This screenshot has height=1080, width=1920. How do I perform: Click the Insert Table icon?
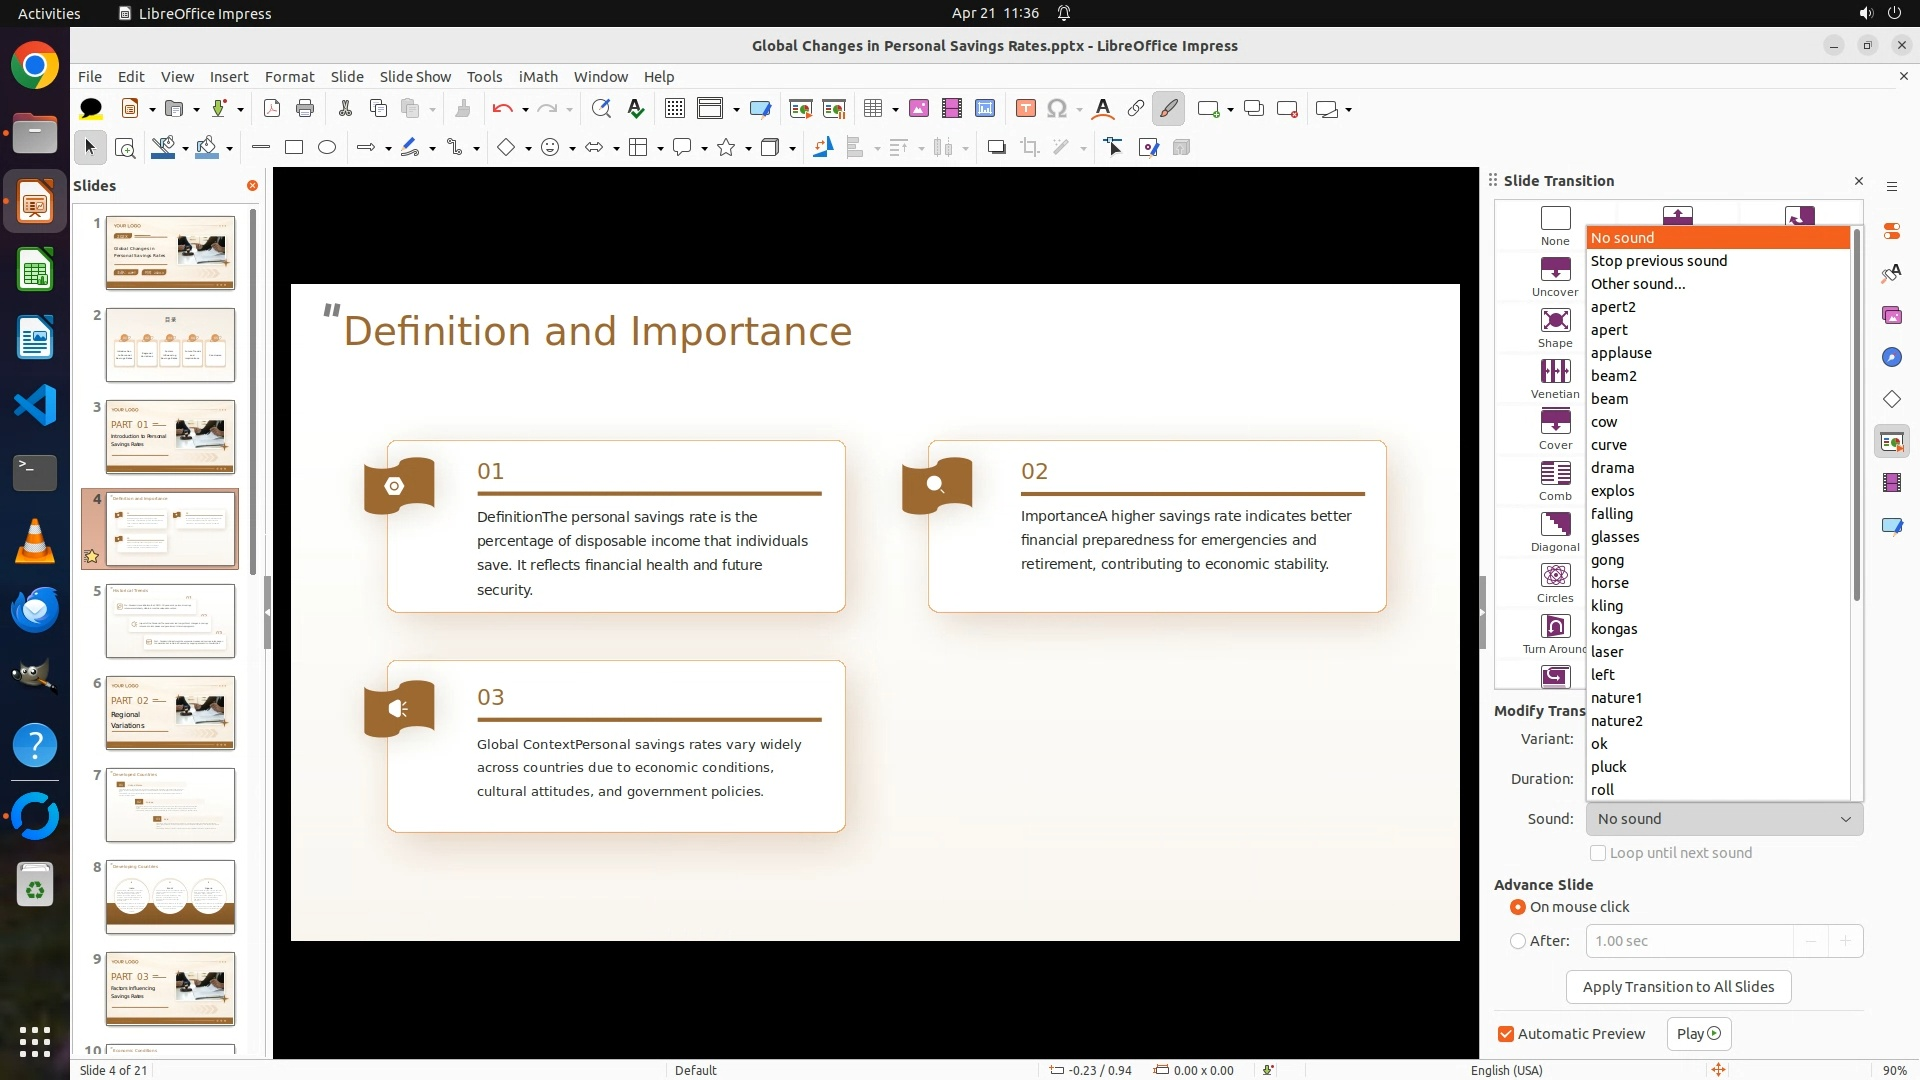pyautogui.click(x=873, y=109)
